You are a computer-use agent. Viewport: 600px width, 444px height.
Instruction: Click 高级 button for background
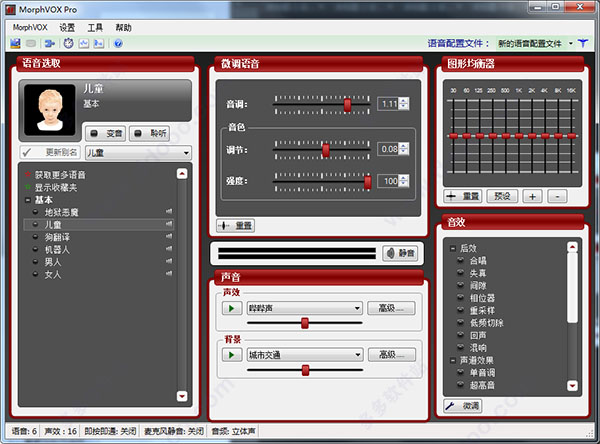[x=392, y=355]
